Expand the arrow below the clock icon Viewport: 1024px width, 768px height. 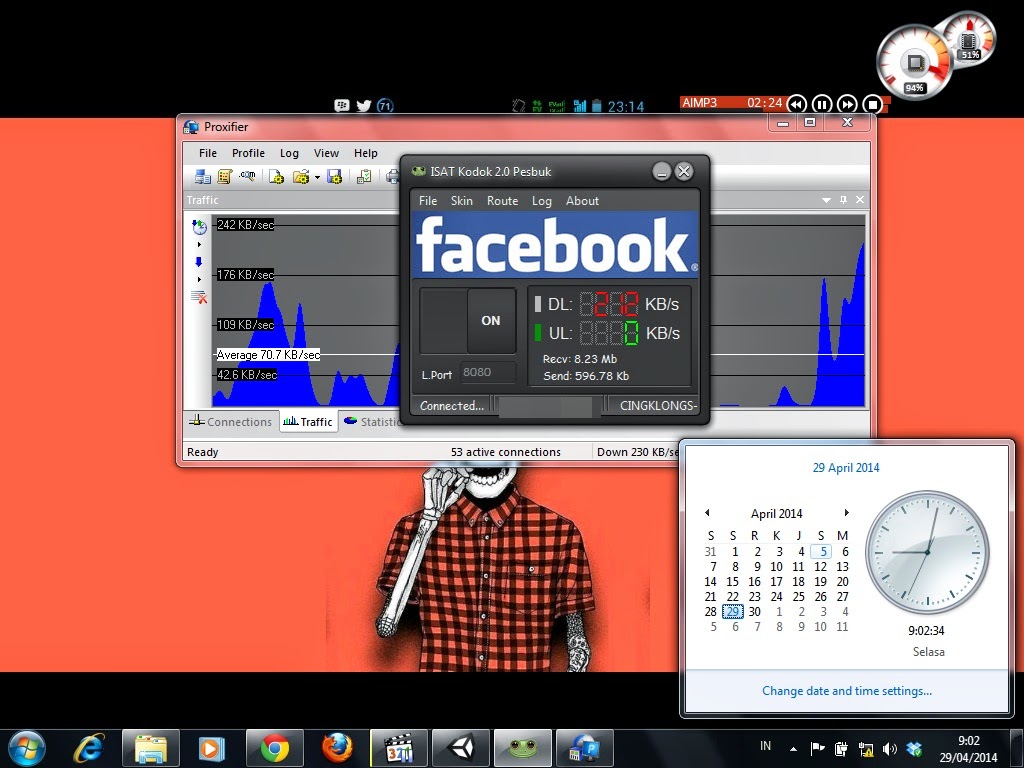(199, 244)
